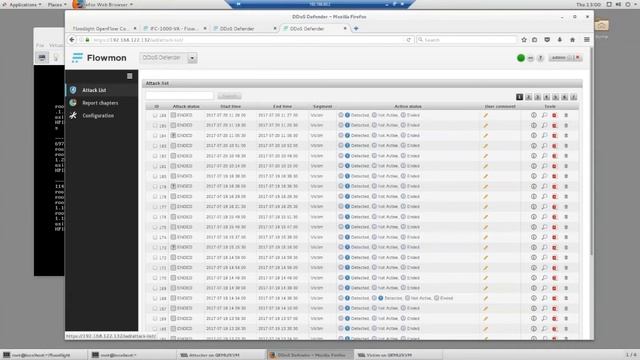This screenshot has height=360, width=640.
Task: Click the blue Detected info icon for attack 186
Action: click(x=347, y=115)
